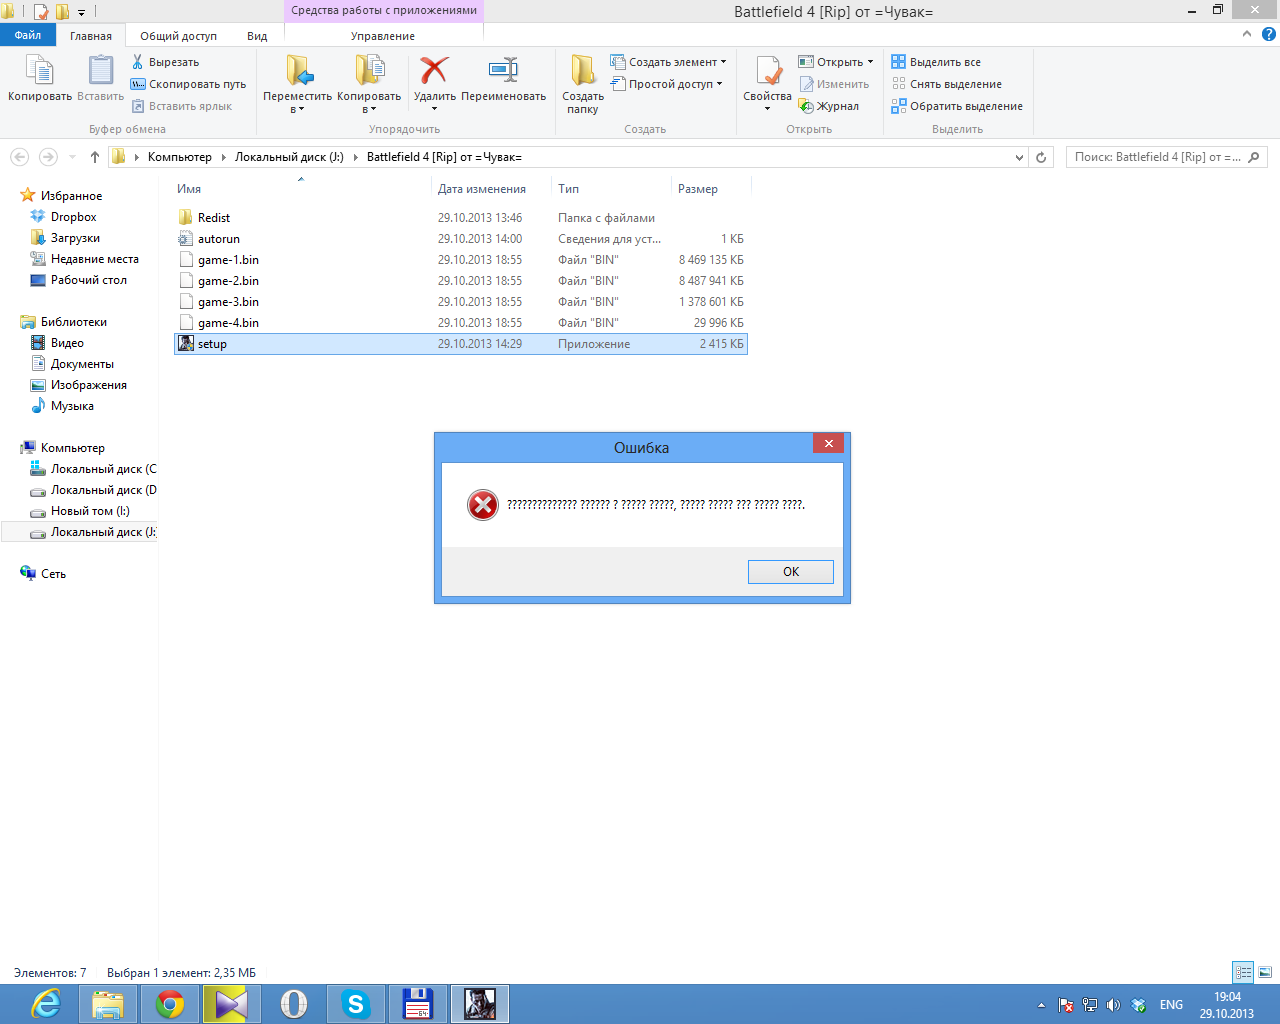Click Edit (Изменить) in the Open group
1280x1024 pixels.
point(834,84)
